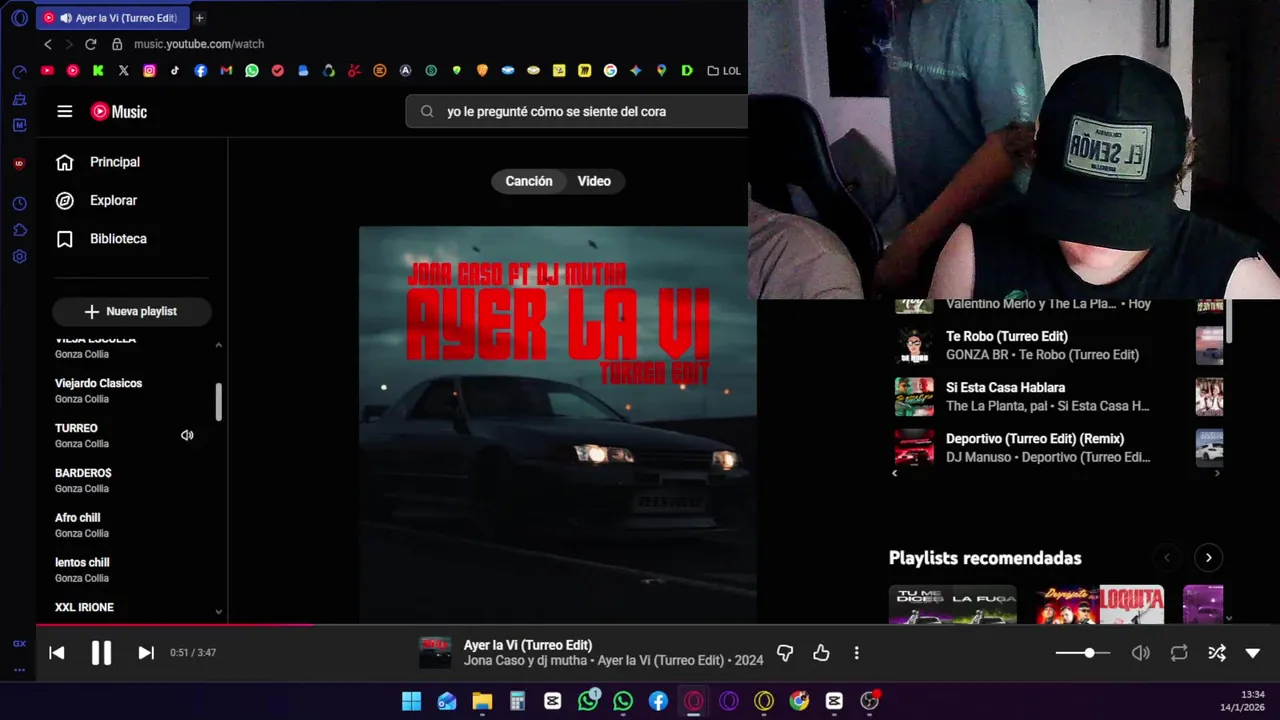Open the BARDERO$ playlist
Screen dimensions: 1280x720
83,473
